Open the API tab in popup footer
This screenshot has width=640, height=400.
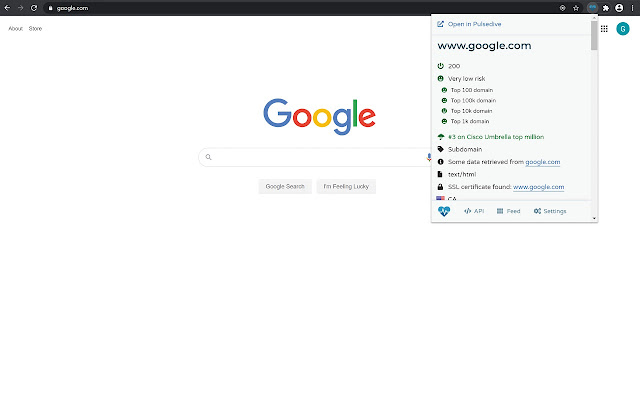(x=474, y=211)
